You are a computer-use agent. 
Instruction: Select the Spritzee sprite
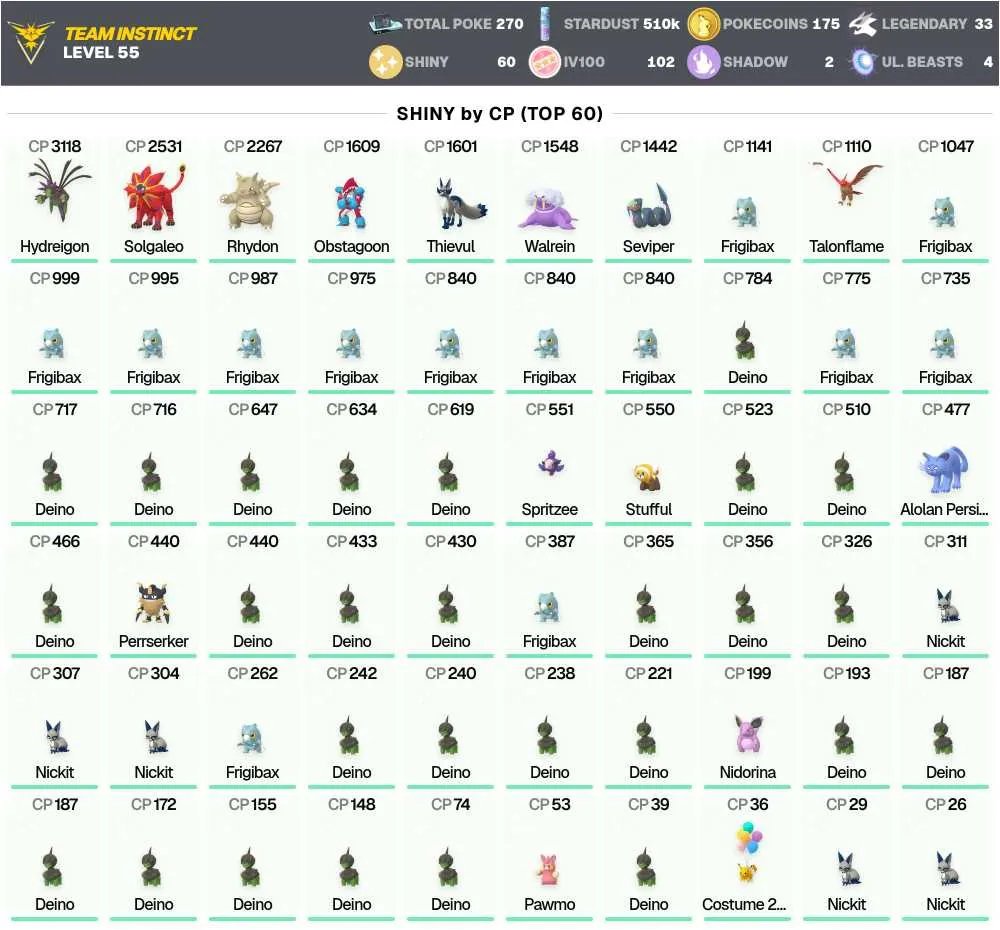pyautogui.click(x=550, y=462)
